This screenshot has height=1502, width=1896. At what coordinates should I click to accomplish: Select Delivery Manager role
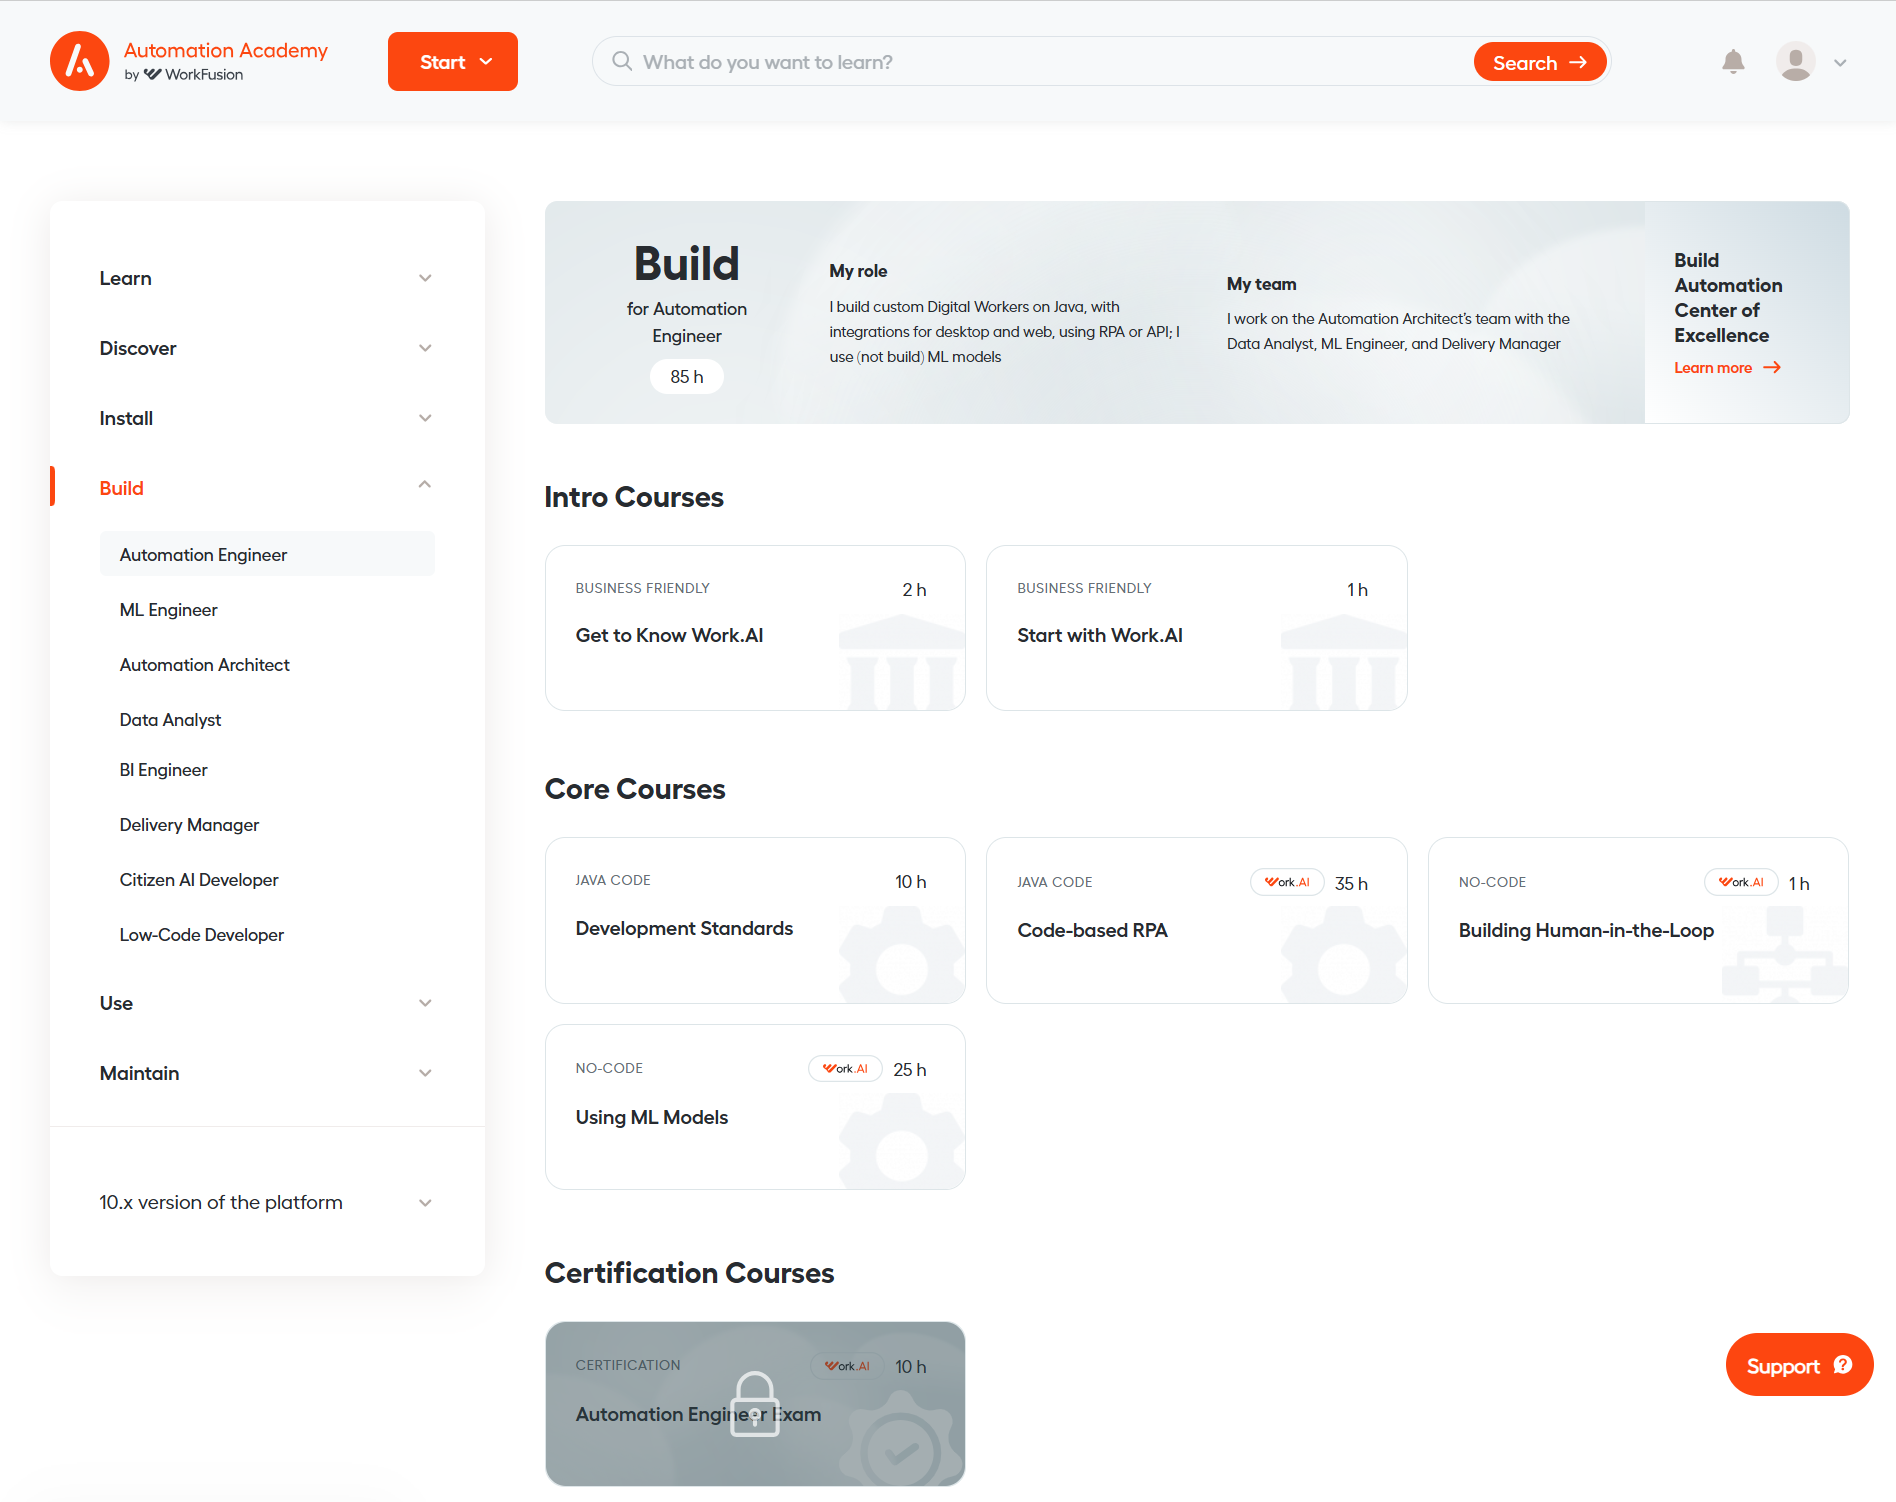click(x=189, y=825)
